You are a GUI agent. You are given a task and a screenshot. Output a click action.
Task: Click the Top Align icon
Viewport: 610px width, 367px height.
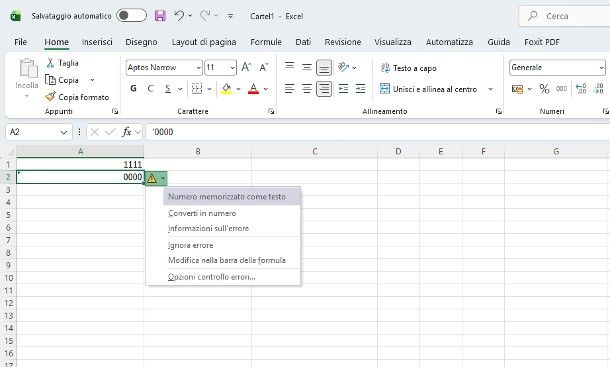pos(289,66)
